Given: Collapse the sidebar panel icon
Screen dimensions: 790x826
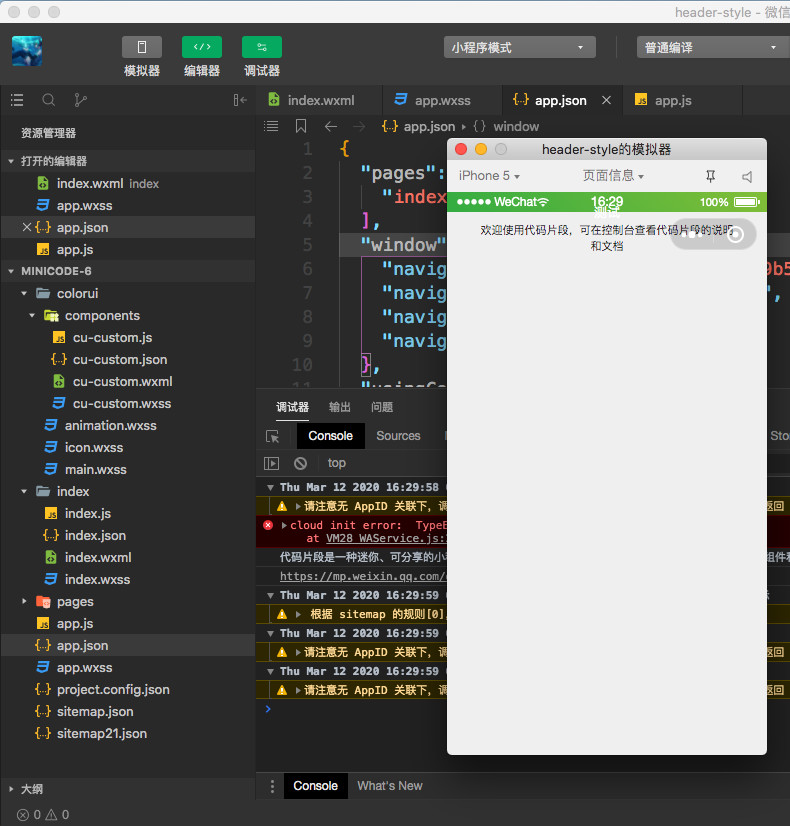Looking at the screenshot, I should [240, 100].
